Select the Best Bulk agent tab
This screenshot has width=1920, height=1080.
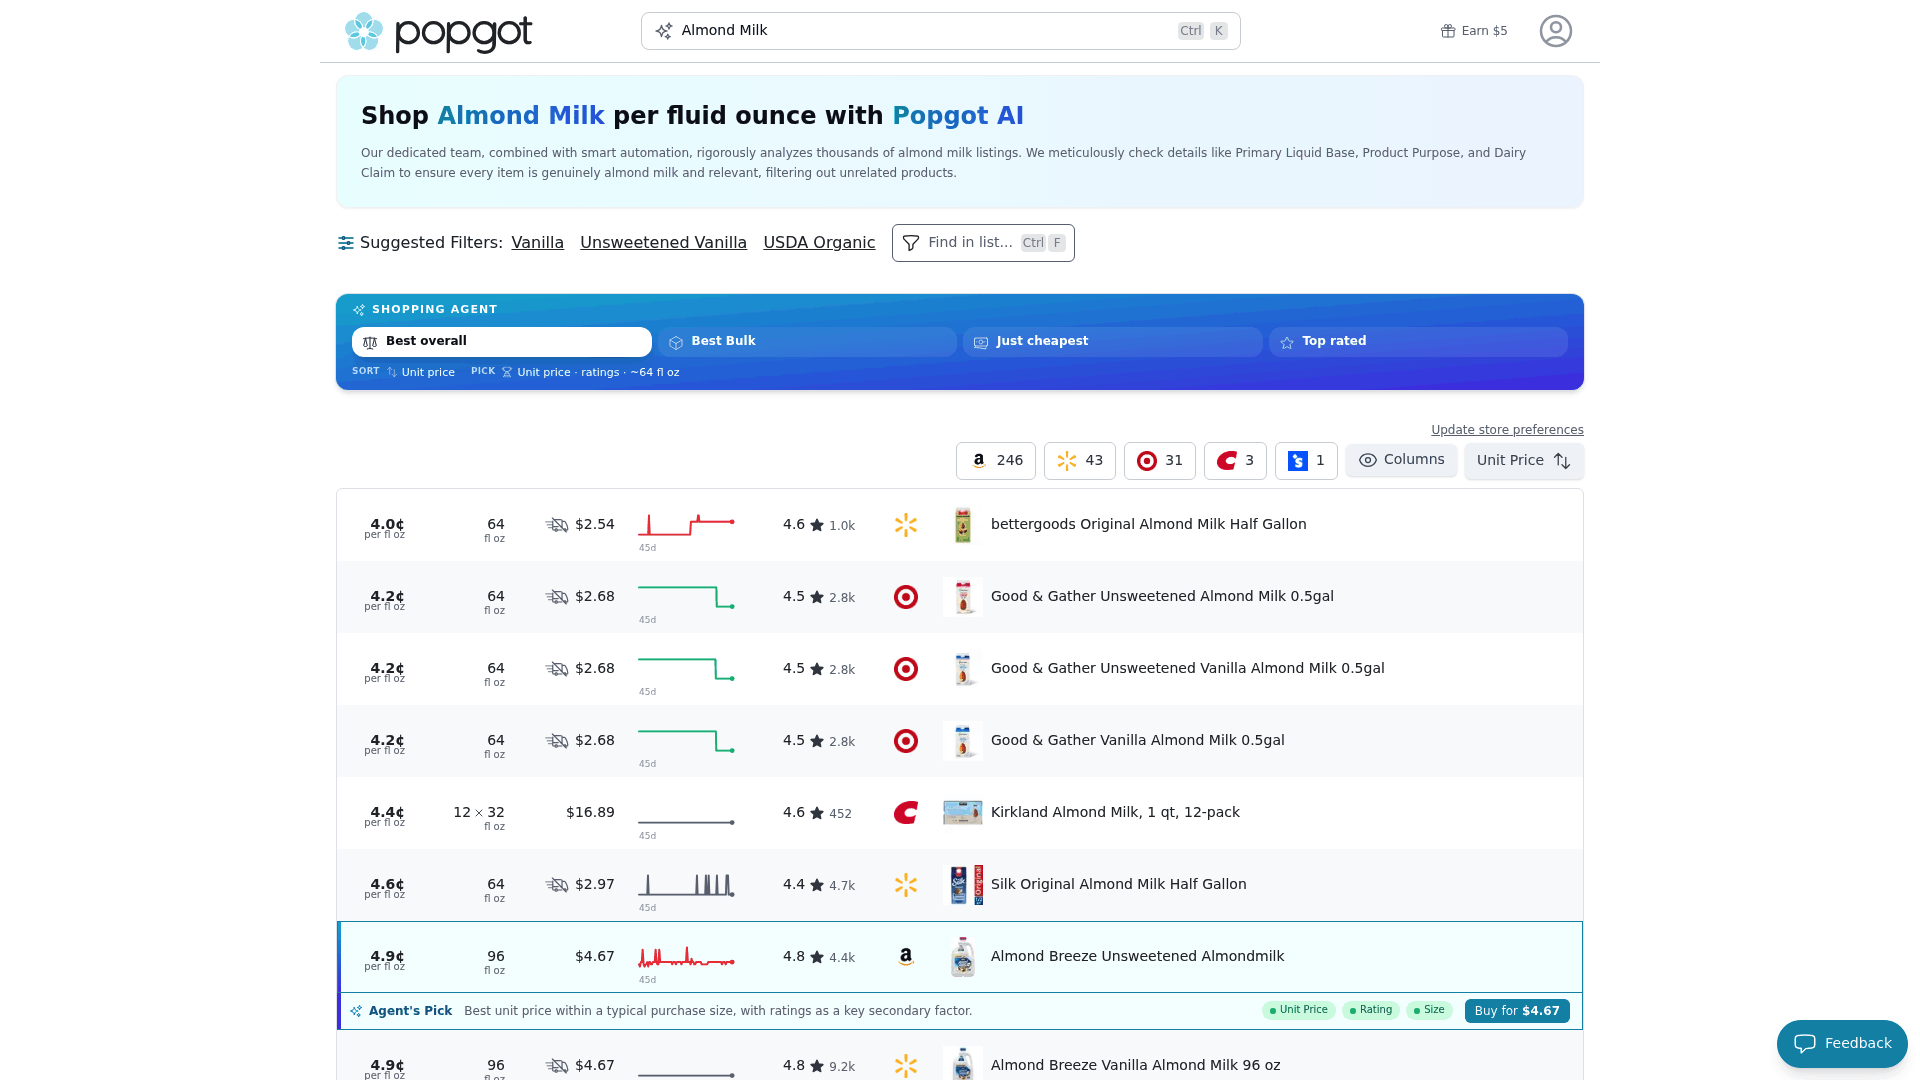(x=807, y=342)
